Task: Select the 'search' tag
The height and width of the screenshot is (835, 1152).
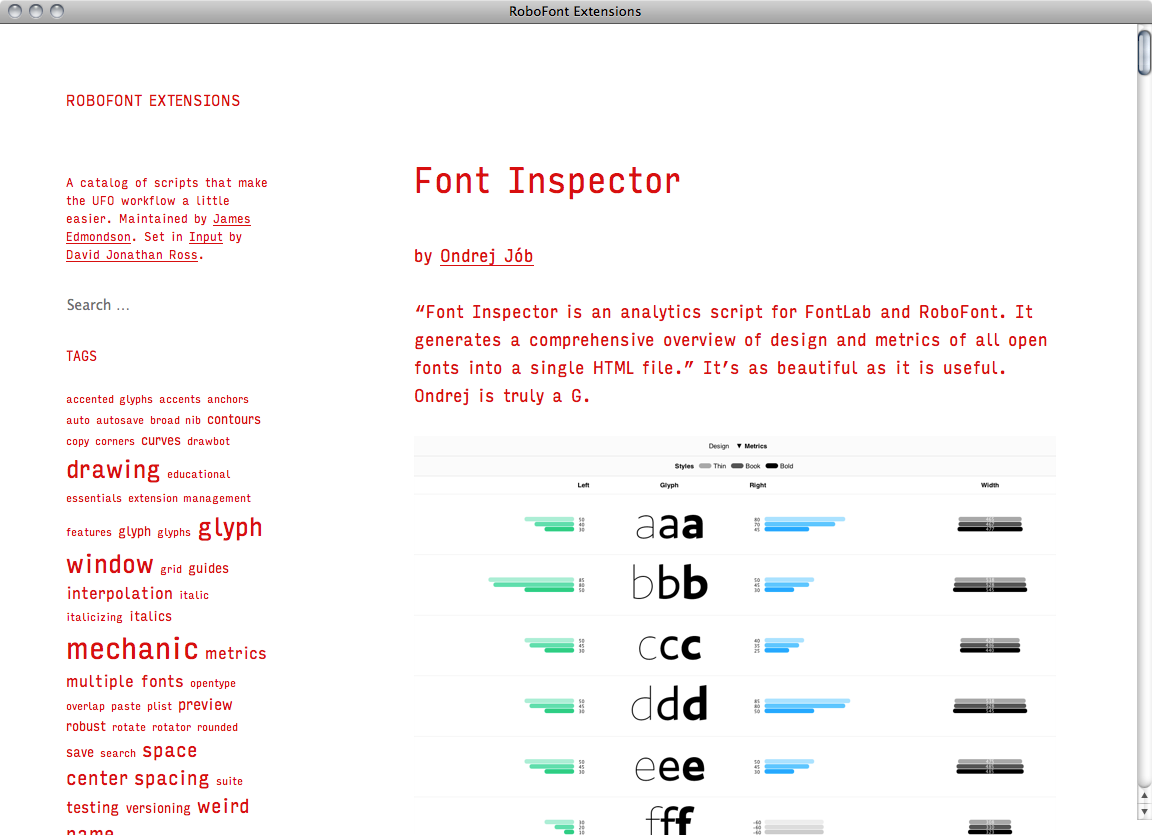Action: coord(118,753)
